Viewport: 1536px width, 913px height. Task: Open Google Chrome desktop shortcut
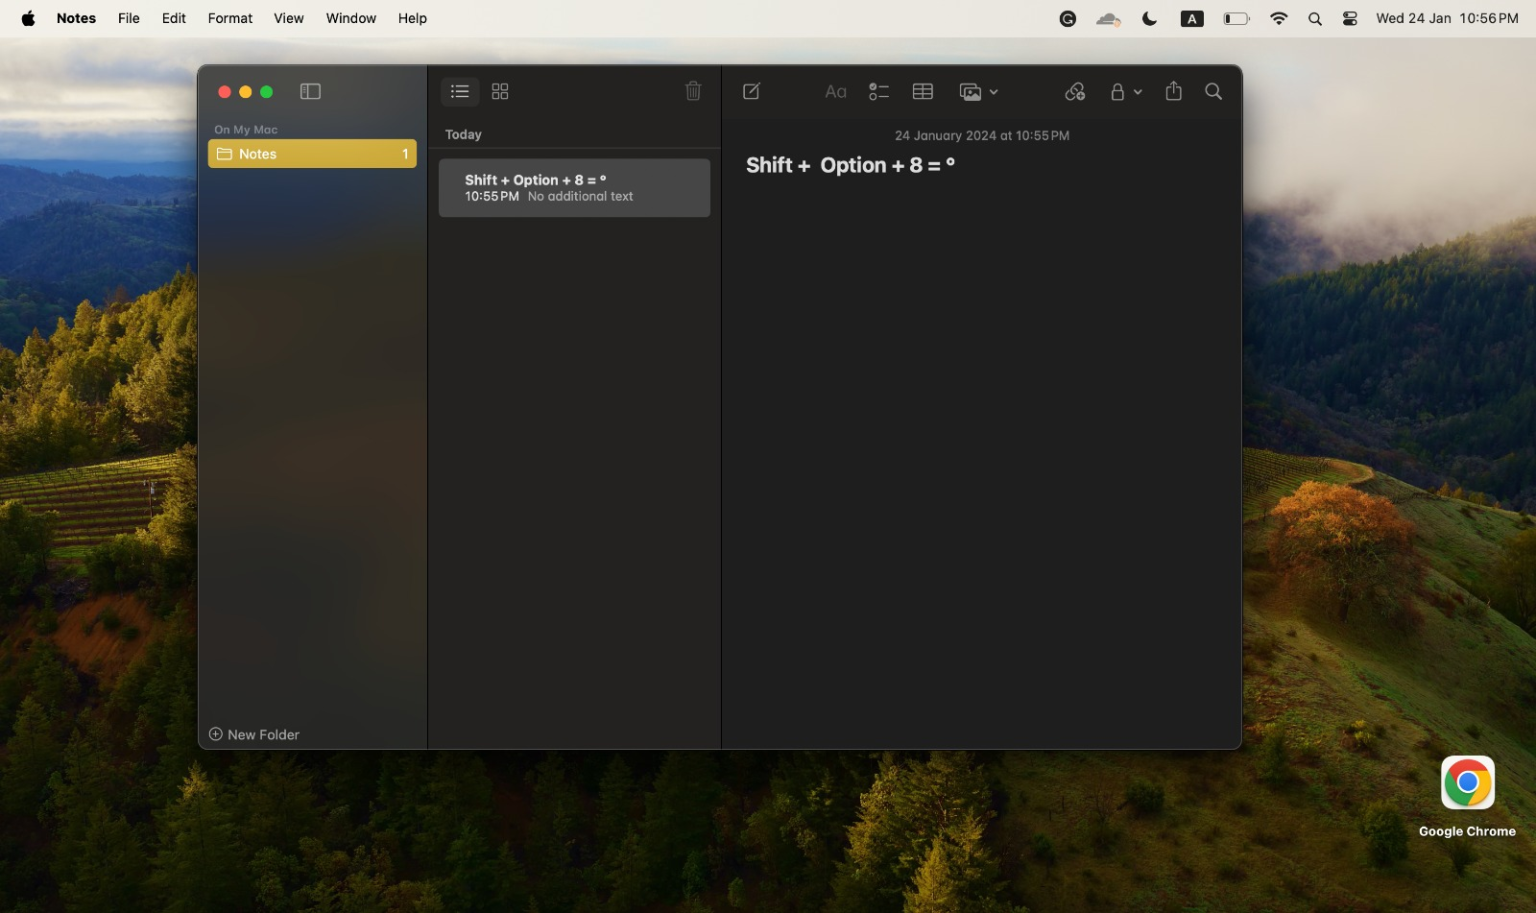click(1467, 797)
